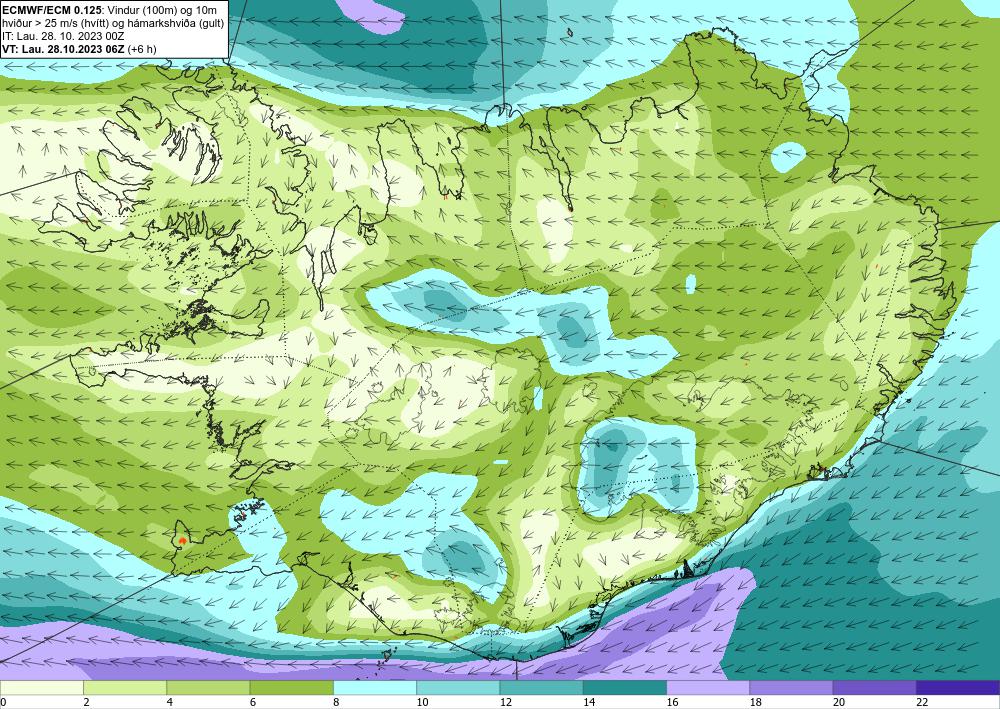The height and width of the screenshot is (709, 1000).
Task: Click the '8' label on the wind scale
Action: point(336,702)
